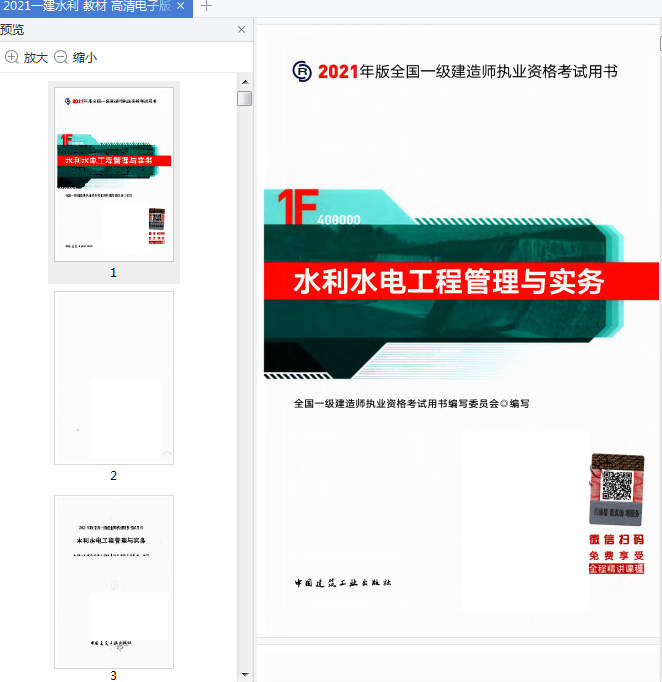Image resolution: width=662 pixels, height=682 pixels.
Task: Close the 2021一建水利 教材 document tab
Action: click(x=181, y=6)
